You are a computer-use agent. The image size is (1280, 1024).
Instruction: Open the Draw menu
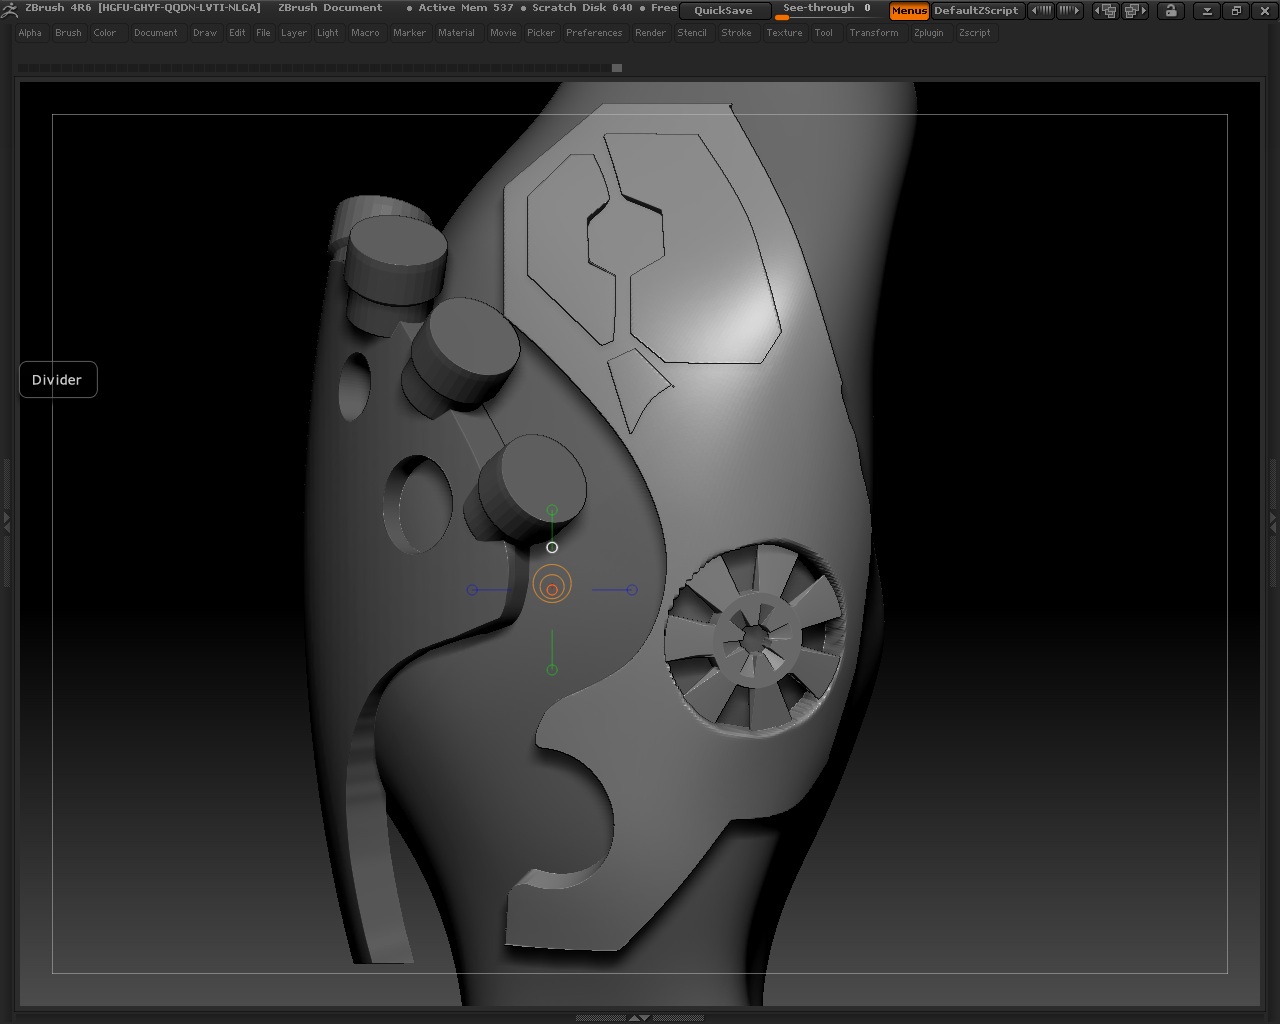pos(205,33)
